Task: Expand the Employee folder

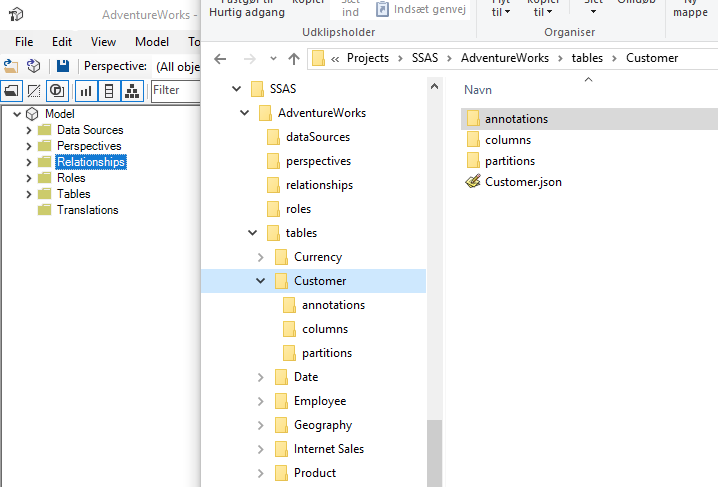Action: [x=261, y=401]
